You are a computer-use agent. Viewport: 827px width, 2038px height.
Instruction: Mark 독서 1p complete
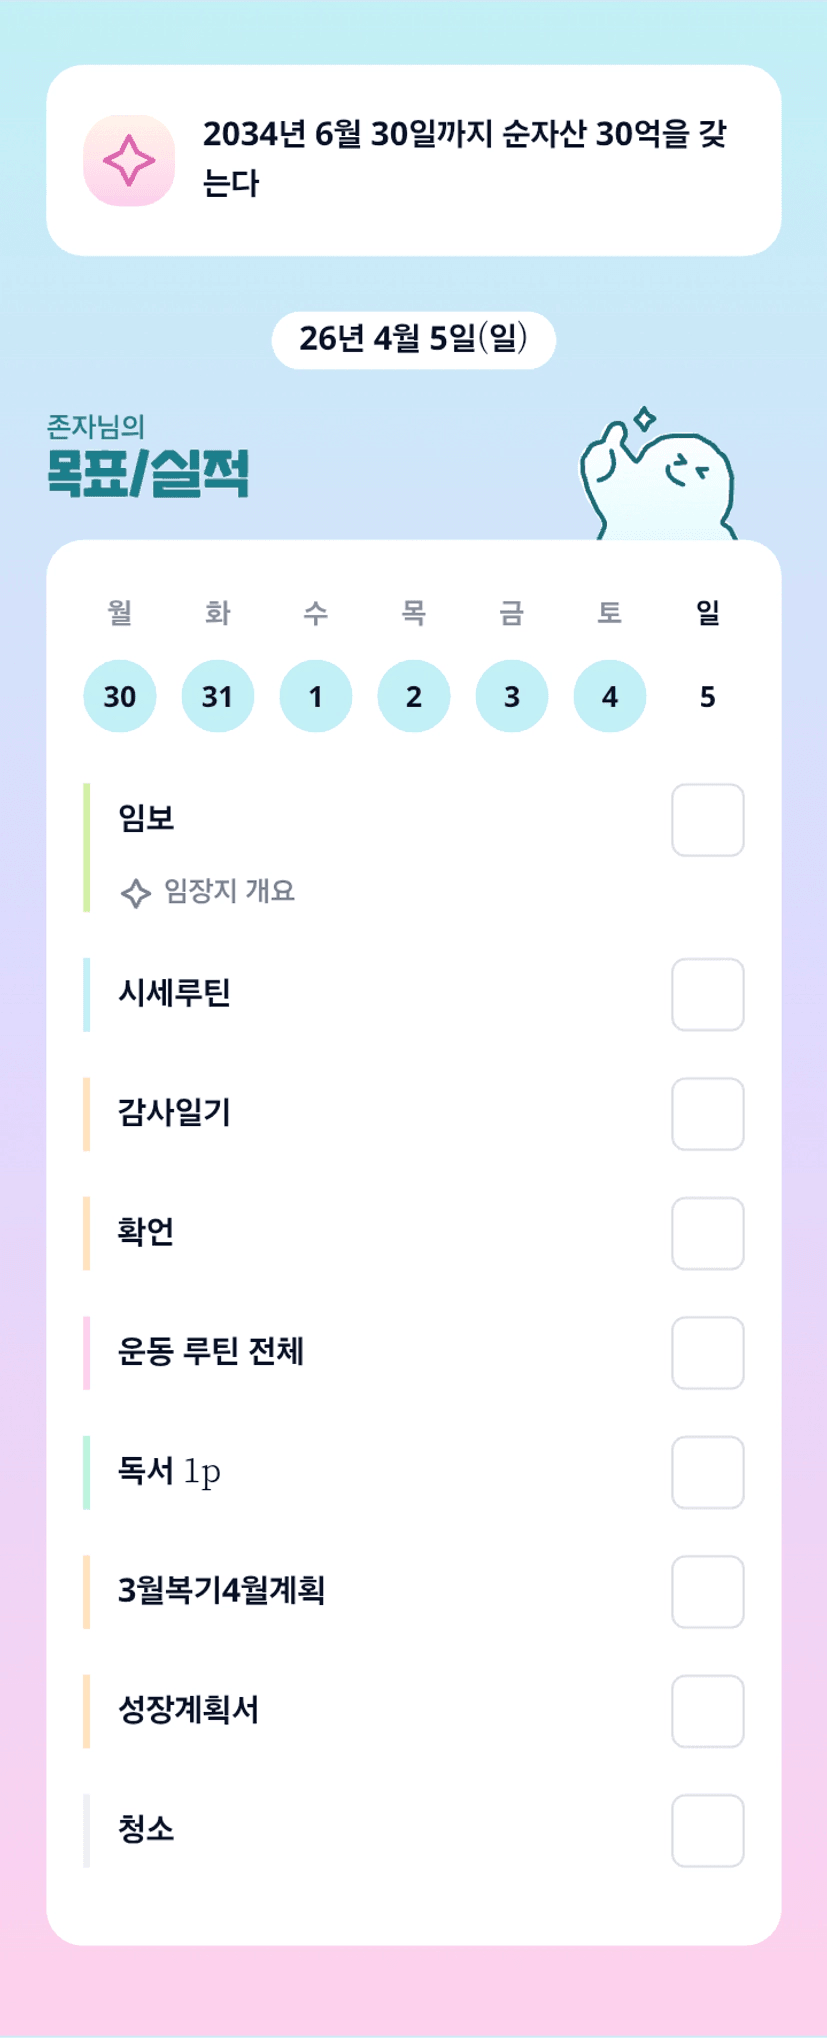point(707,1472)
